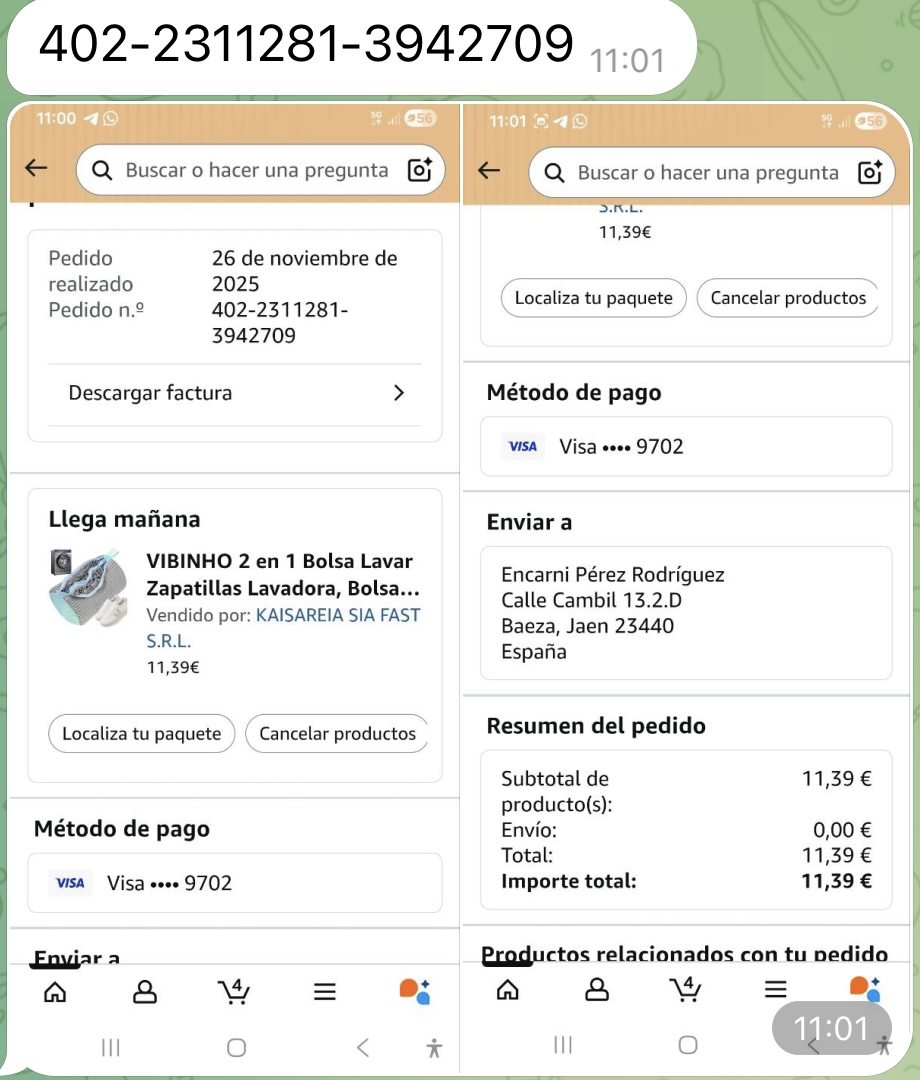Image resolution: width=920 pixels, height=1080 pixels.
Task: Go to Home tab in left screenshot
Action: [x=55, y=992]
